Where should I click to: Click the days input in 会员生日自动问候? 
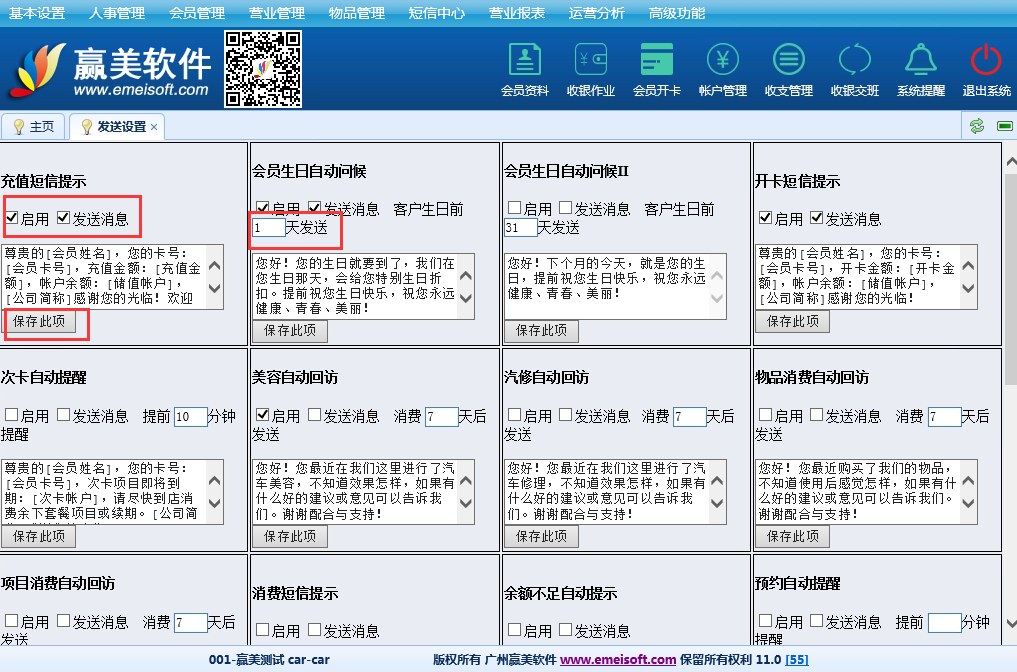click(268, 228)
